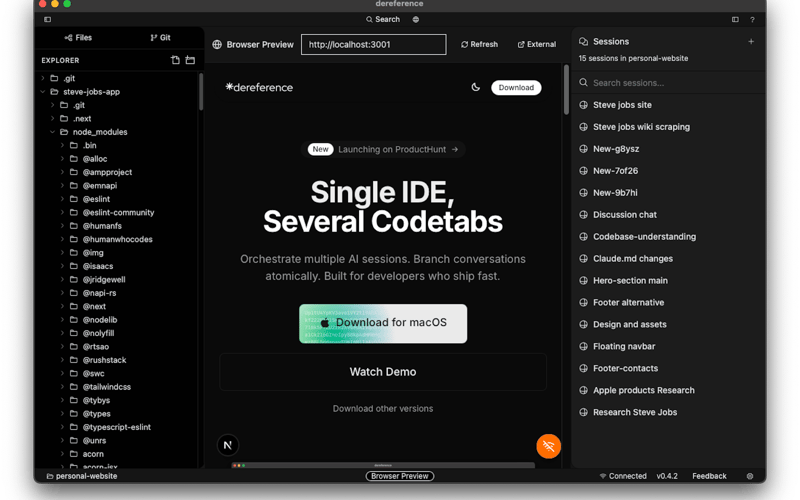Open Download other versions link
Image resolution: width=800 pixels, height=500 pixels.
click(x=383, y=409)
